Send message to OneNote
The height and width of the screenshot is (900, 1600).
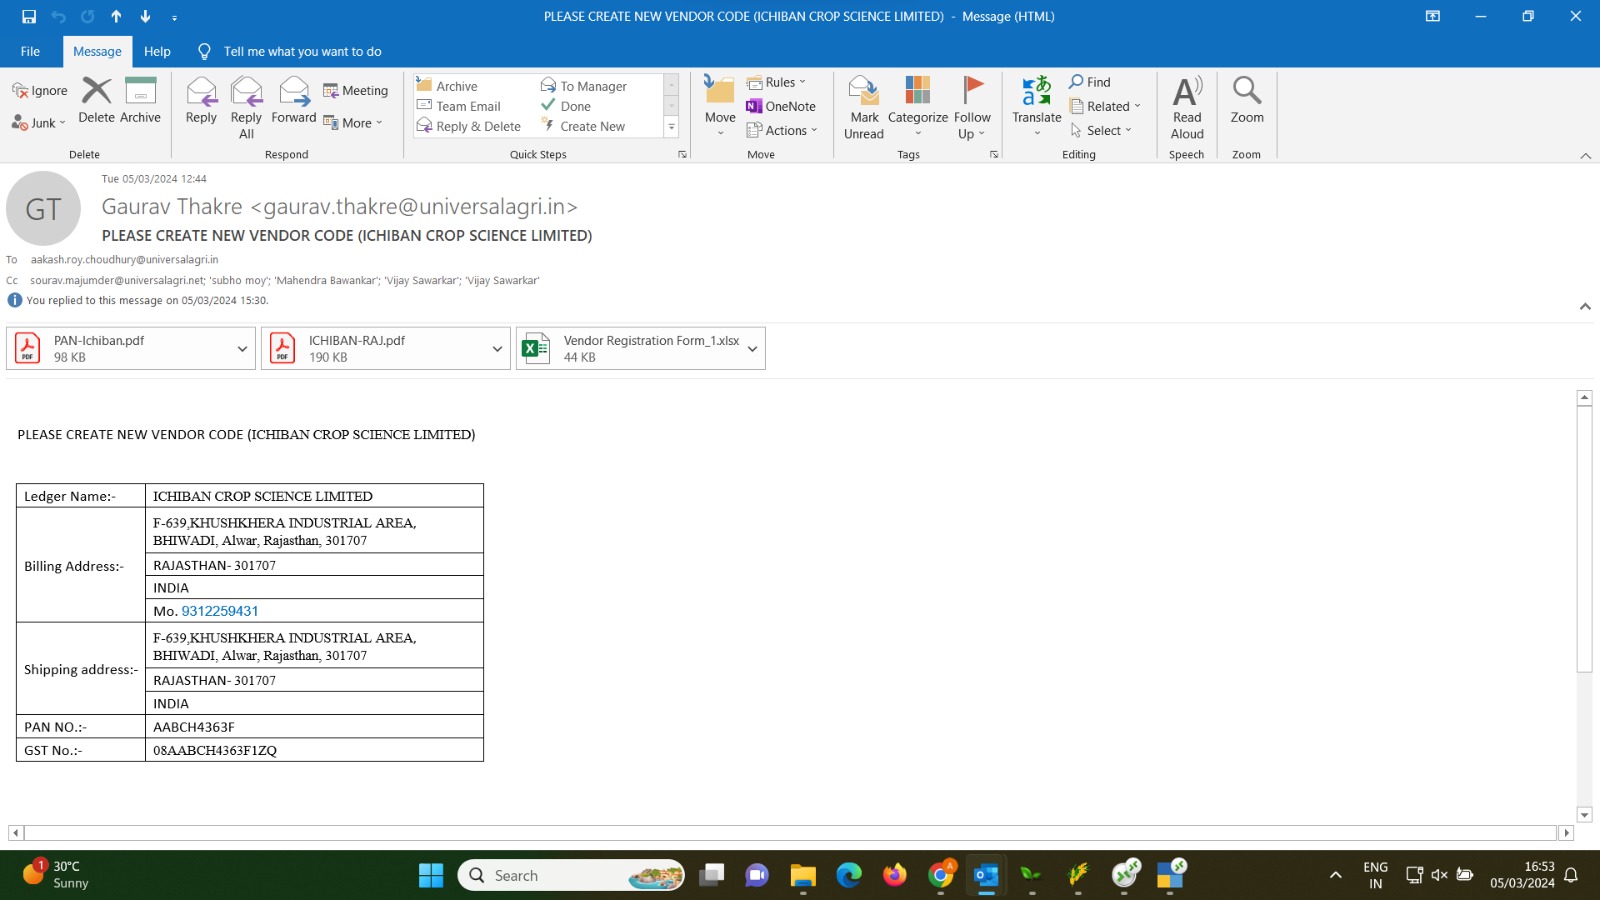(x=781, y=106)
